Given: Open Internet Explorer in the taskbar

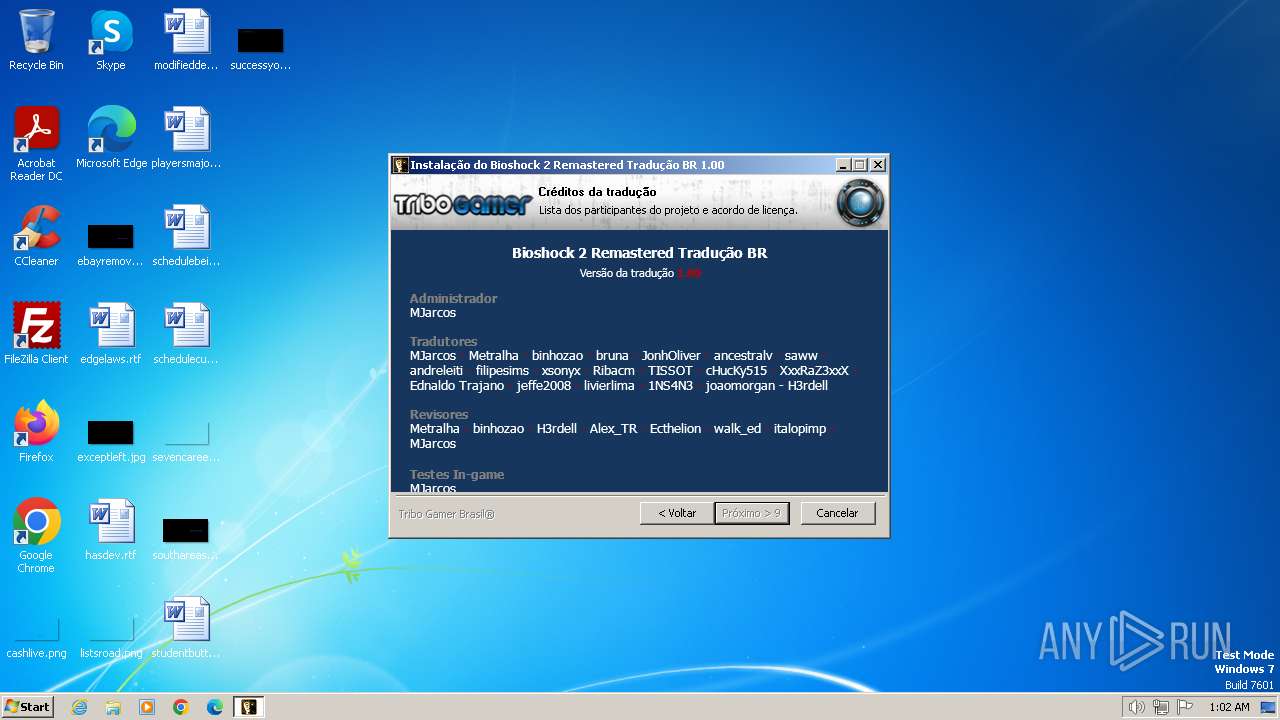Looking at the screenshot, I should tap(79, 707).
